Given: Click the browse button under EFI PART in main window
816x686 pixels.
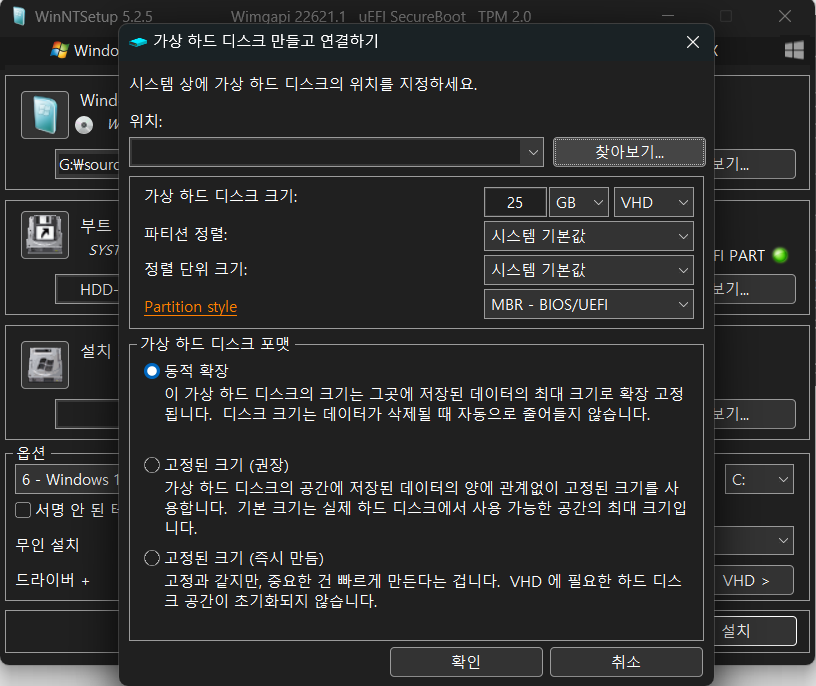Looking at the screenshot, I should click(755, 289).
